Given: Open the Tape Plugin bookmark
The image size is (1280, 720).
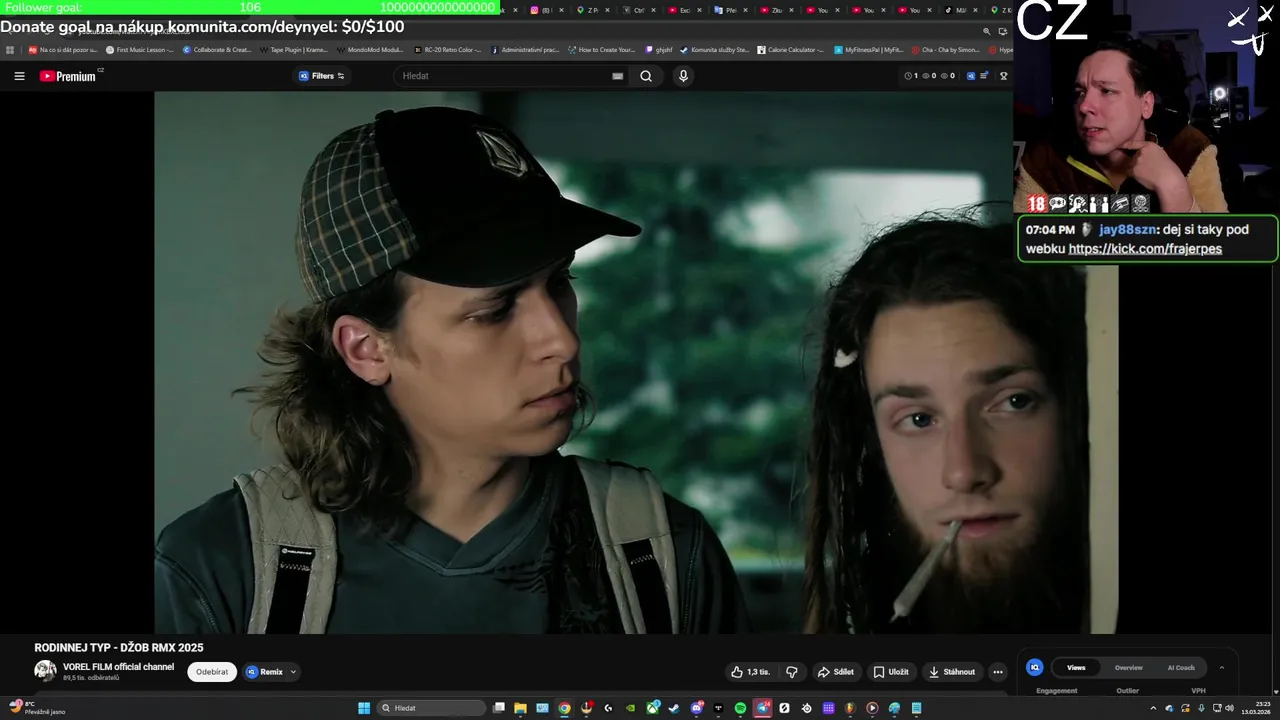Looking at the screenshot, I should click(293, 49).
